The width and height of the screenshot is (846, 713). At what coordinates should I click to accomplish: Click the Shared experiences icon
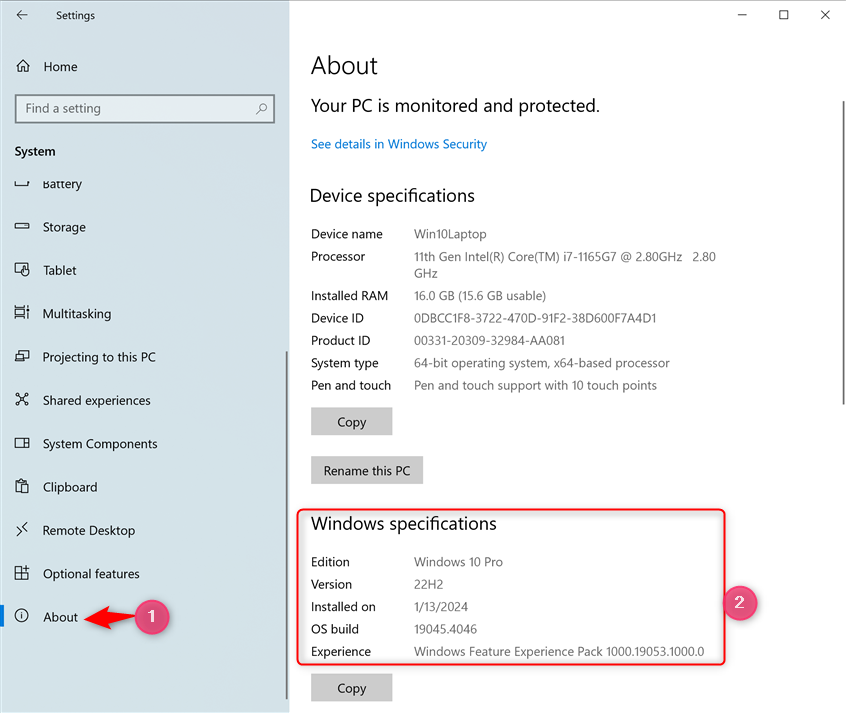point(22,399)
